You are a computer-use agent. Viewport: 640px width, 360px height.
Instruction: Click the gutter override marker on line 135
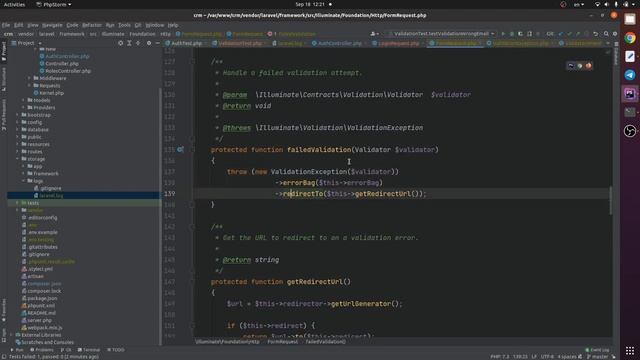tap(180, 150)
